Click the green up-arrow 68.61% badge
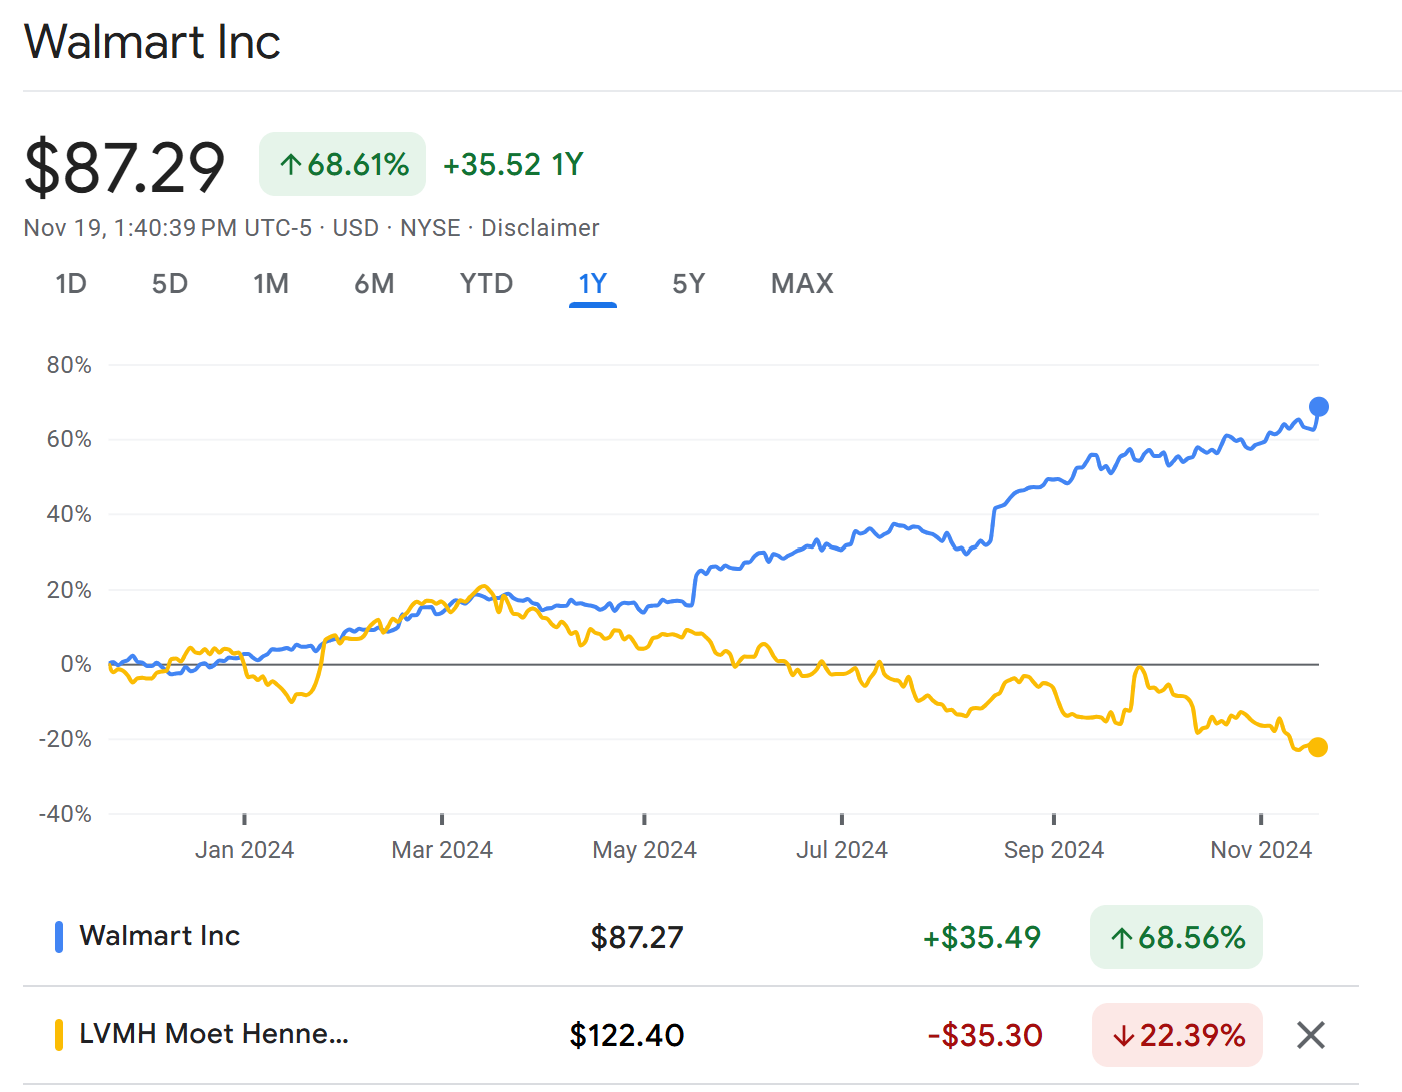Viewport: 1402px width, 1092px height. click(x=342, y=164)
